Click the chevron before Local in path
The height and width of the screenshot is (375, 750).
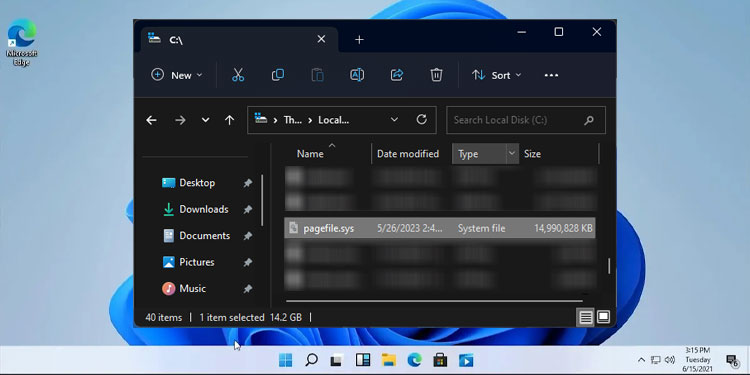(x=310, y=120)
